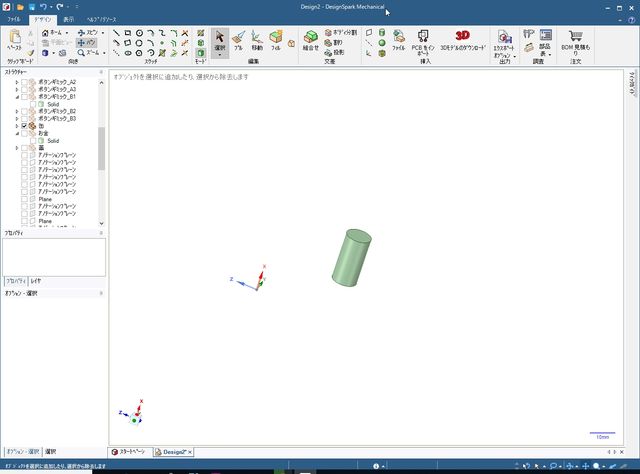Collapse the お金 tree node

pyautogui.click(x=17, y=134)
